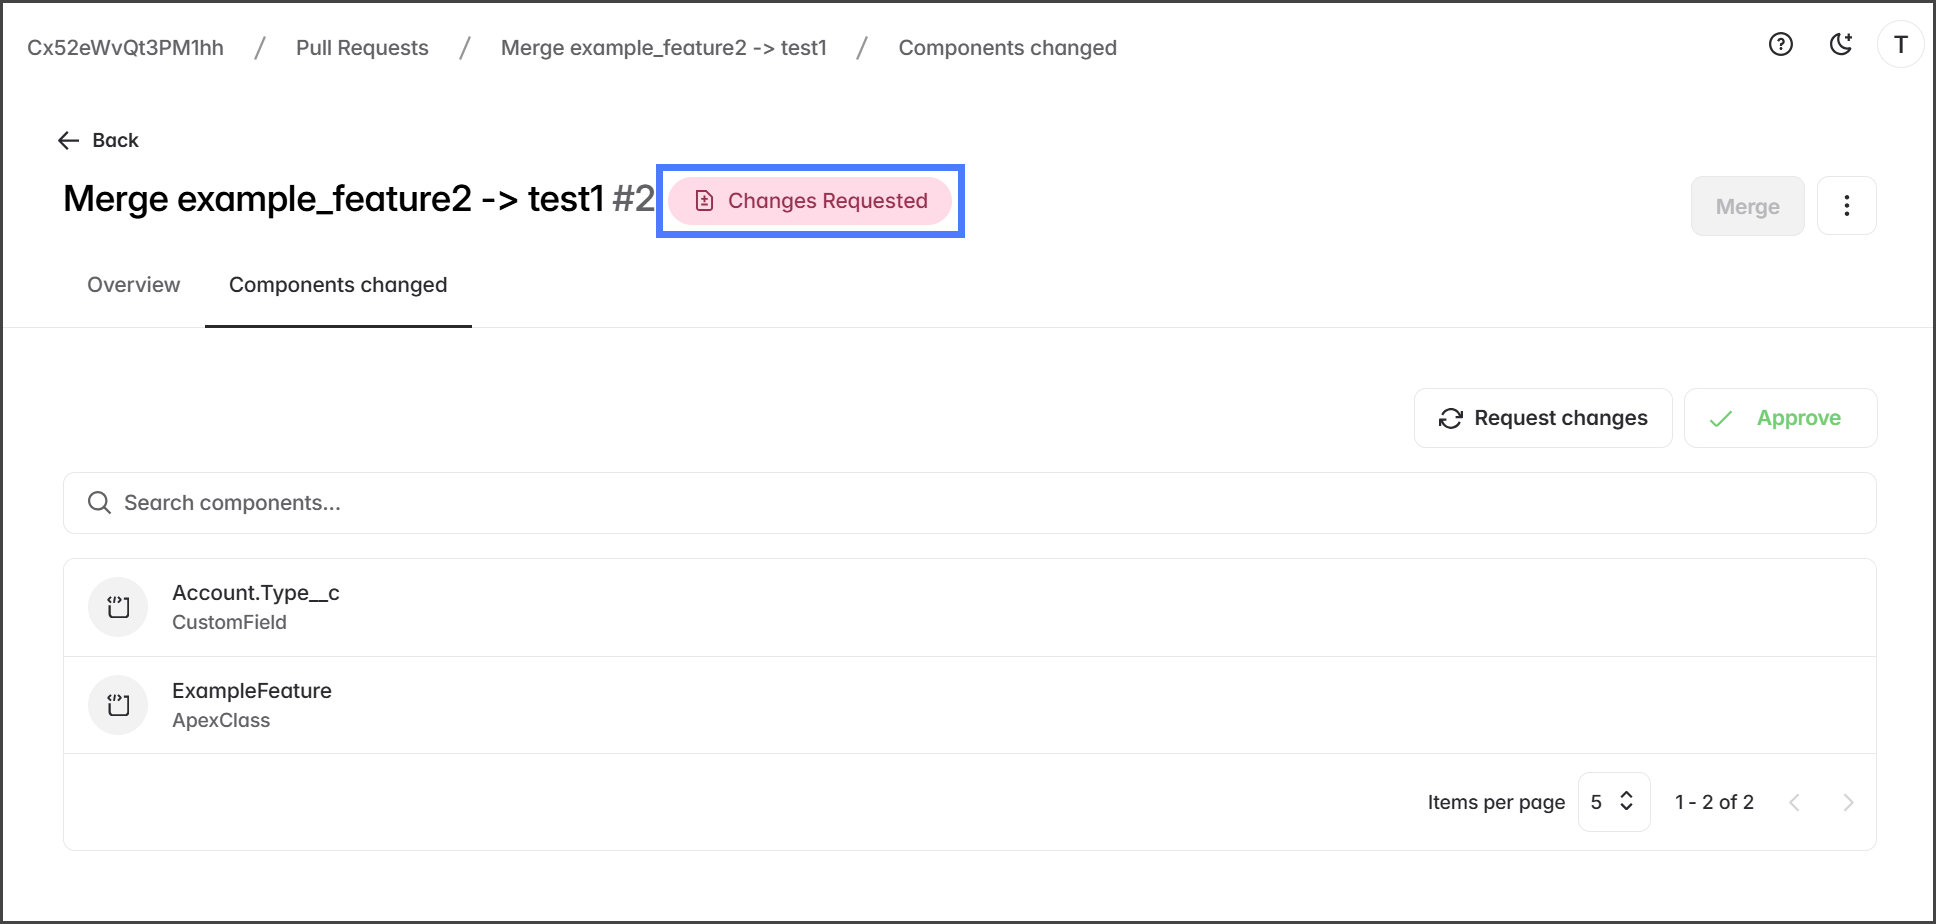Expand the Items per page dropdown
This screenshot has height=924, width=1936.
(x=1613, y=802)
